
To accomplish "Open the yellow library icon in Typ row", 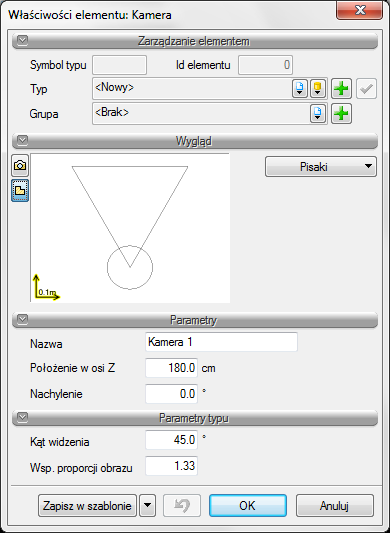I will 318,89.
